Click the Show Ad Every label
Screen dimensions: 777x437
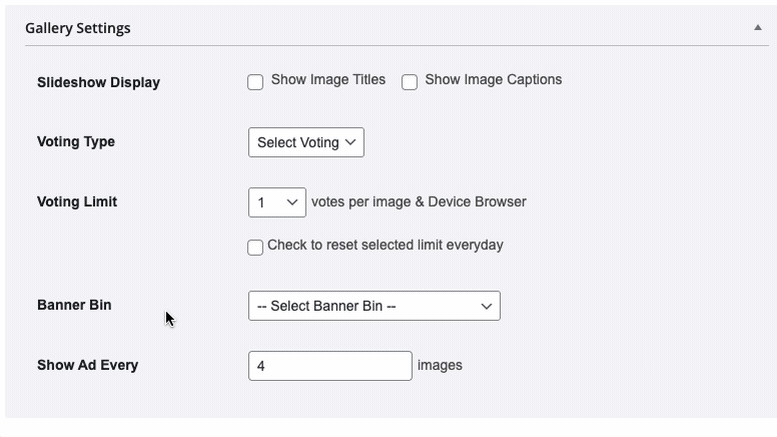88,365
